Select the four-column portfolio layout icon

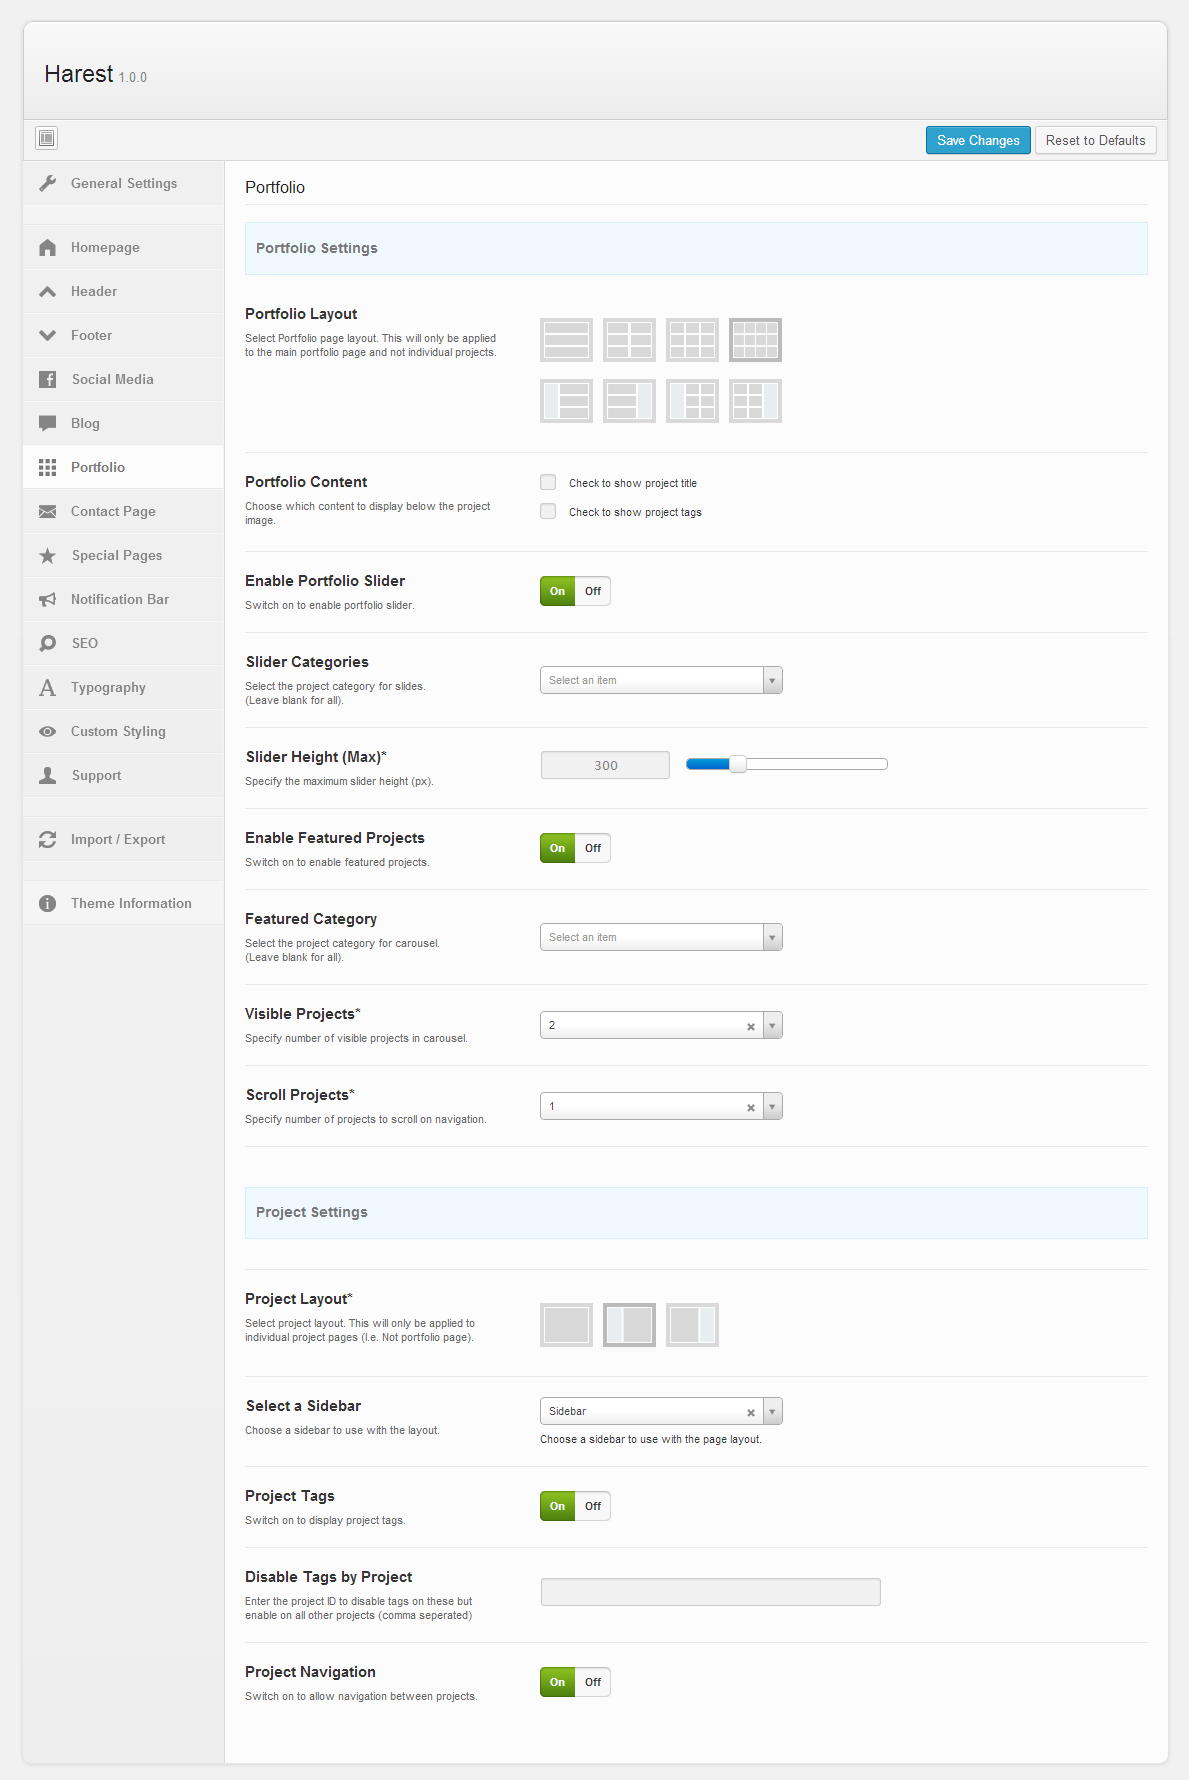pyautogui.click(x=755, y=340)
